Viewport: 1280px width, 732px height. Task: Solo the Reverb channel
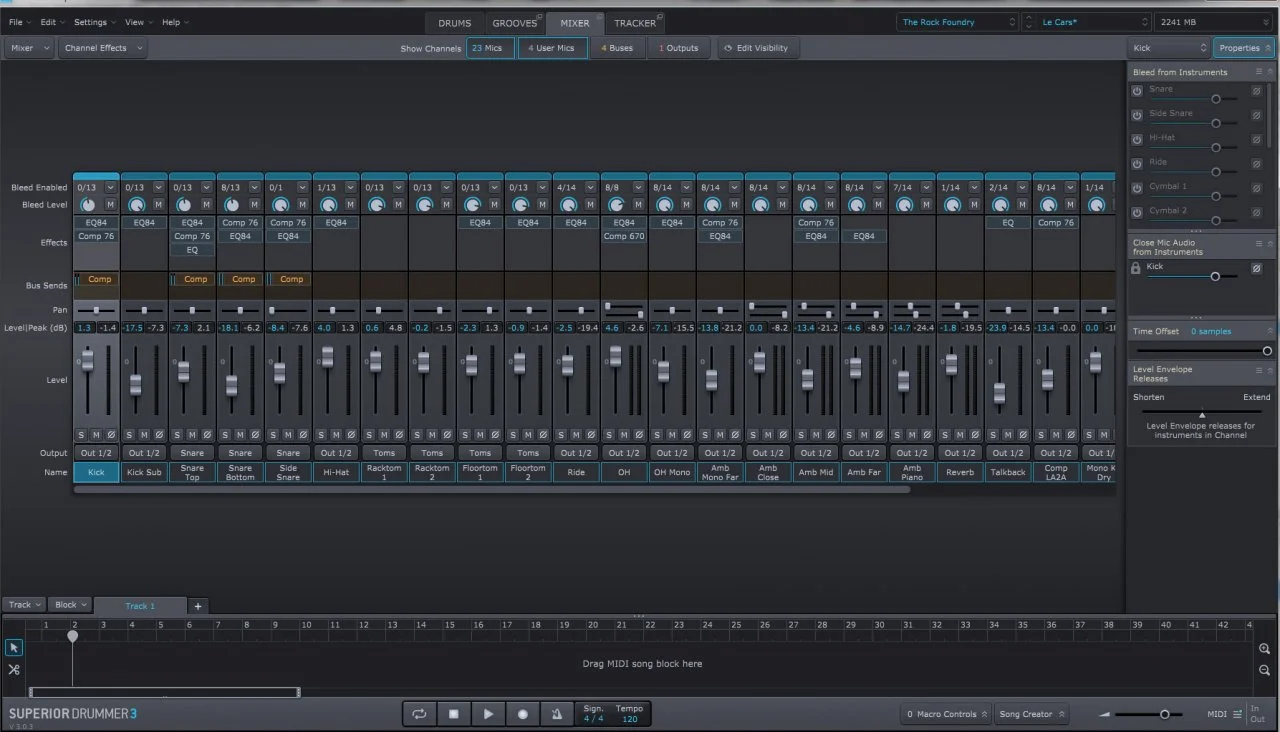pyautogui.click(x=945, y=434)
